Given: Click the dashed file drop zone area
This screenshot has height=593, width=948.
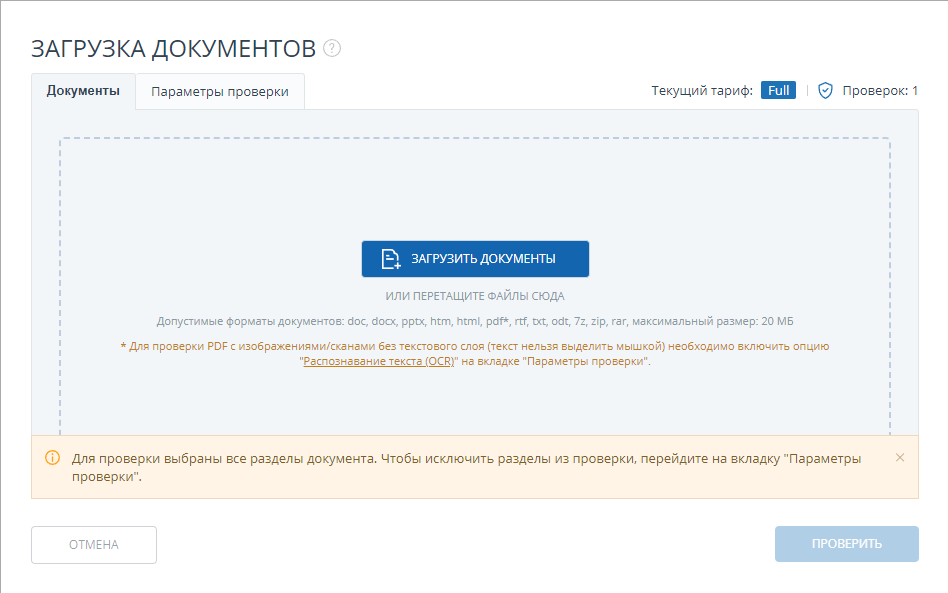Looking at the screenshot, I should [x=474, y=190].
